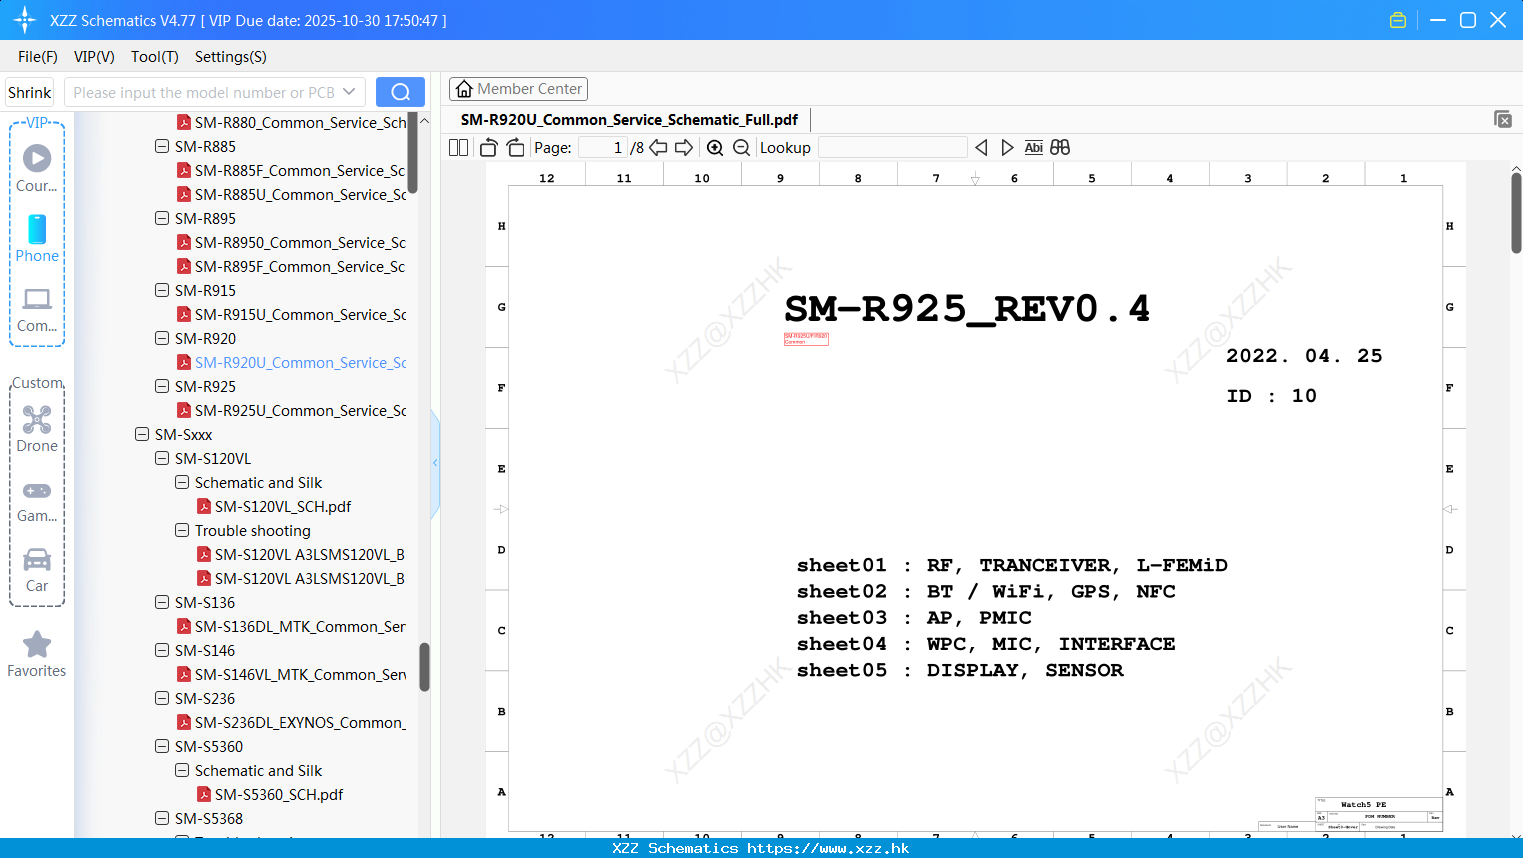This screenshot has height=858, width=1523.
Task: Open model number dropdown arrow
Action: tap(349, 92)
